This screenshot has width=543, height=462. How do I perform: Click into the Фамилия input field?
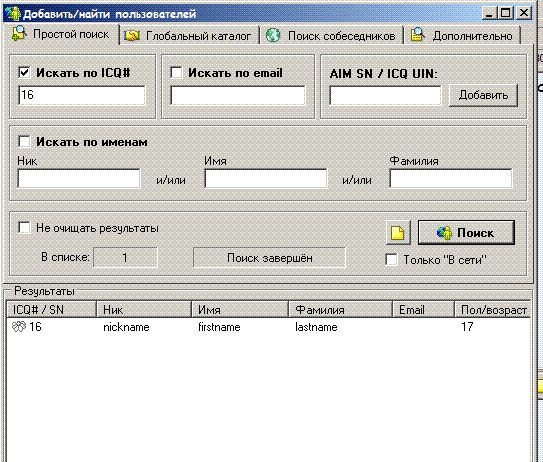tap(451, 178)
